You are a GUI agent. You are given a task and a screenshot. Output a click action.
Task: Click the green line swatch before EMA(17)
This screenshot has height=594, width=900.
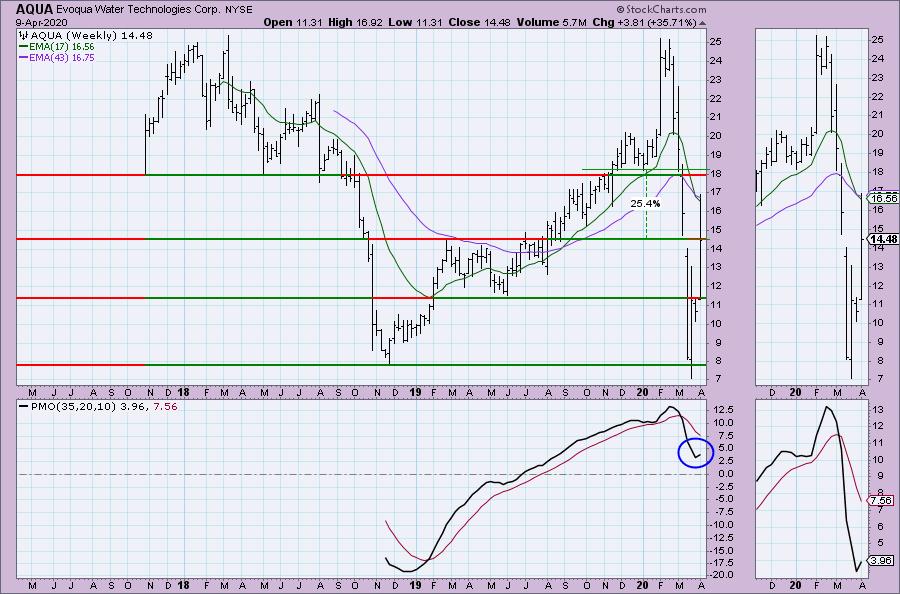[24, 46]
